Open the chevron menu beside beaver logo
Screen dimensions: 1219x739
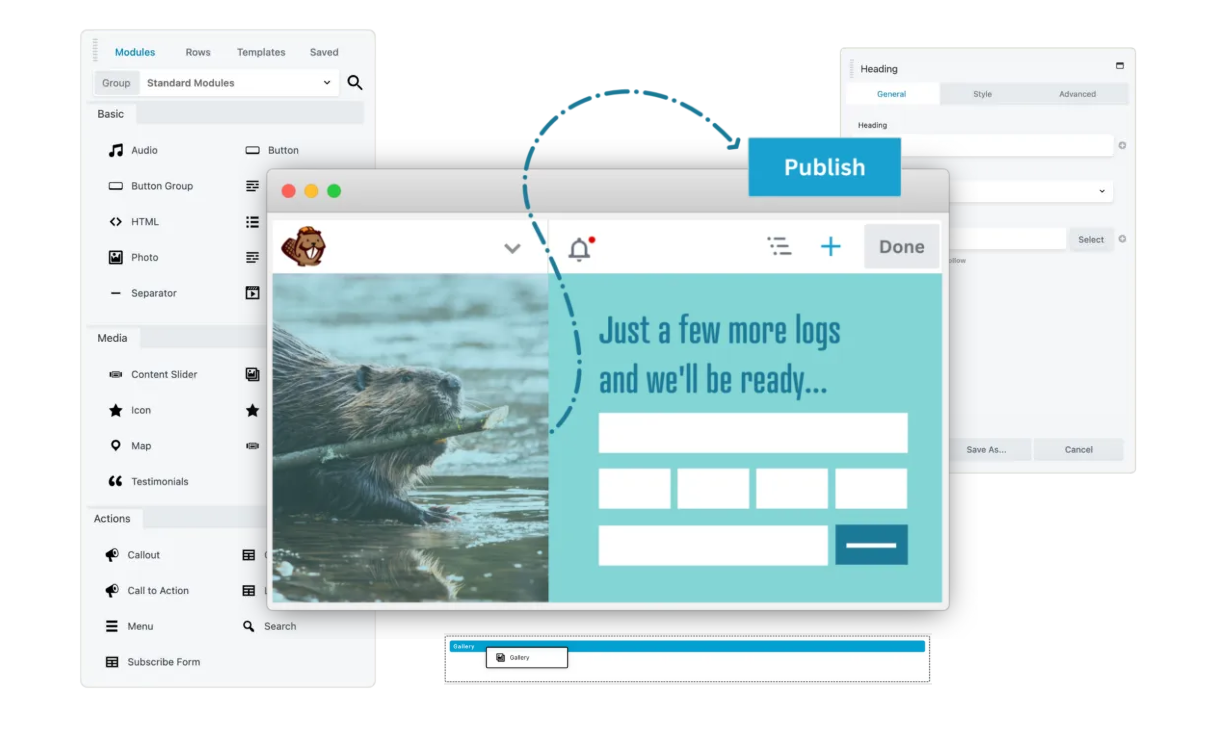coord(512,249)
